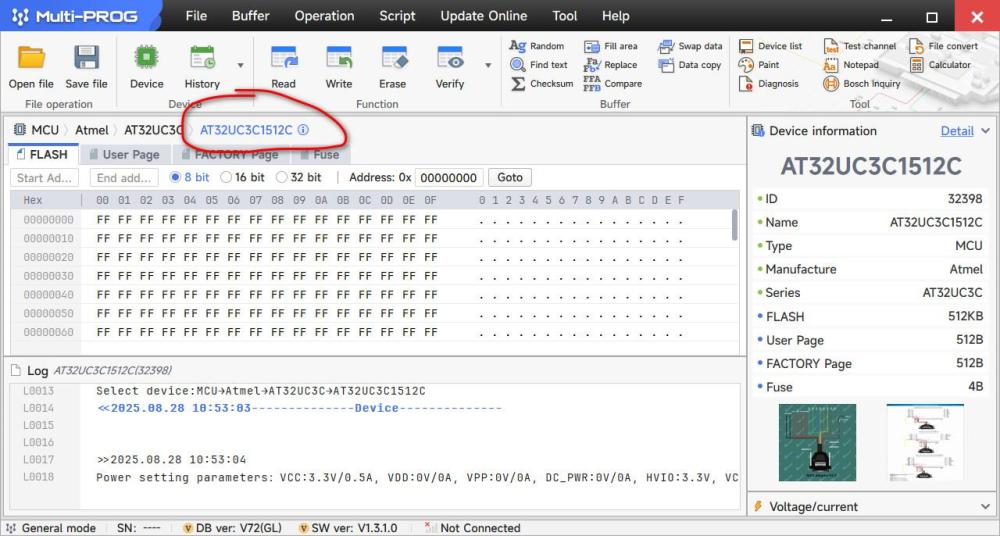
Task: Open the Script menu
Action: click(x=397, y=16)
